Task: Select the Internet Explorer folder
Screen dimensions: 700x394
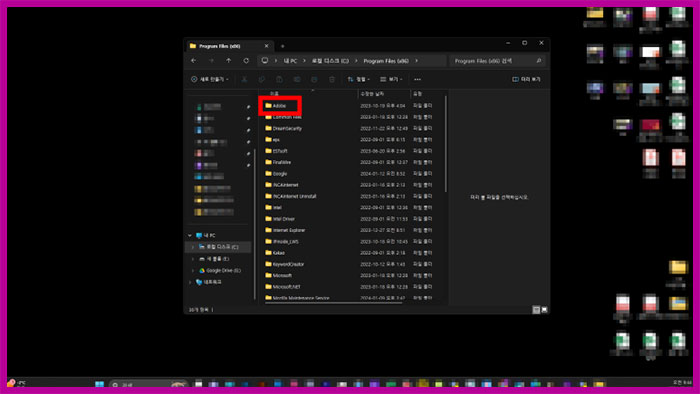Action: tap(289, 230)
